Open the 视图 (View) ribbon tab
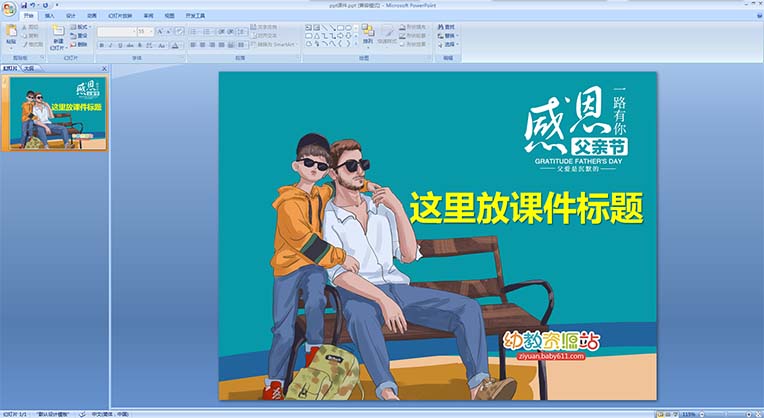Image resolution: width=764 pixels, height=418 pixels. (169, 16)
